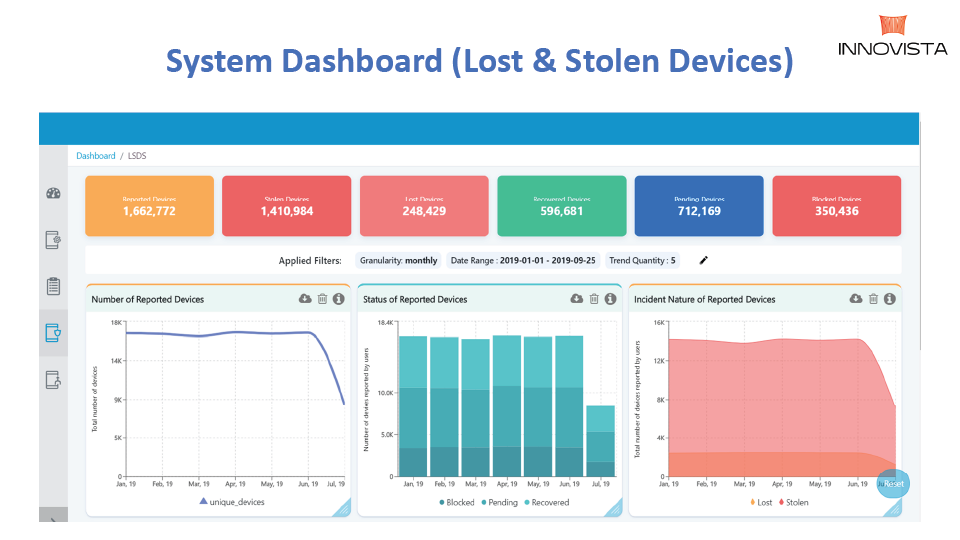Toggle the unique_devices legend entry
This screenshot has height=540, width=960.
(x=232, y=502)
